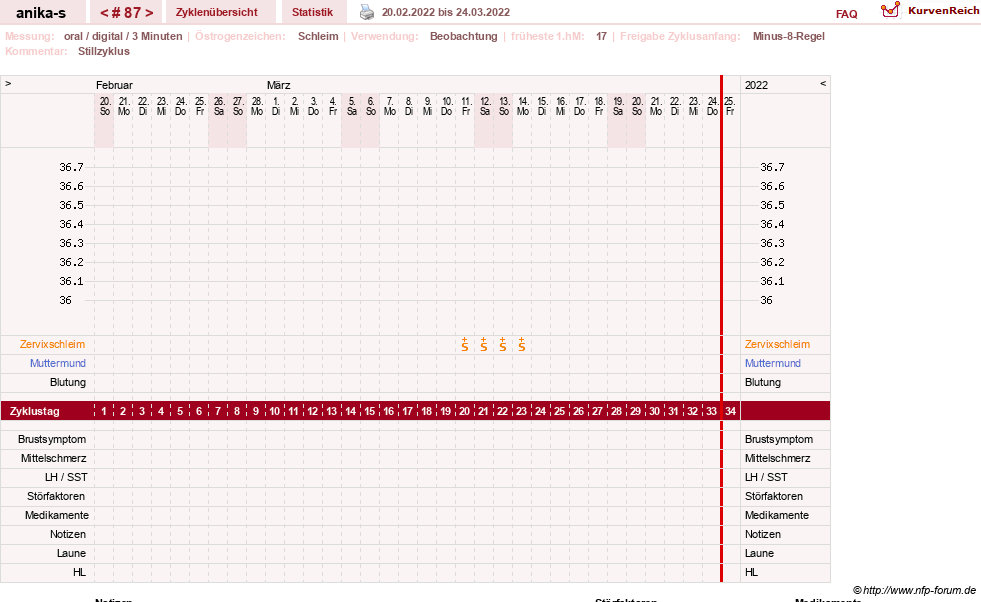This screenshot has width=981, height=602.
Task: Click the cervical mucus S+ symbol on 13. So
Action: click(503, 344)
